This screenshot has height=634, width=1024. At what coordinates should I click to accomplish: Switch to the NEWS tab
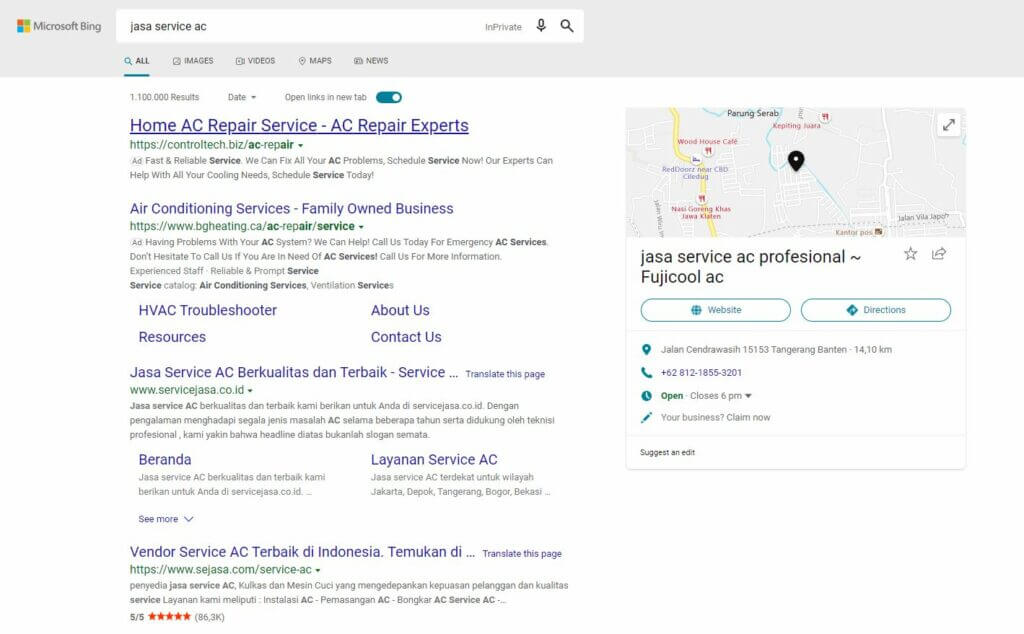(x=371, y=61)
